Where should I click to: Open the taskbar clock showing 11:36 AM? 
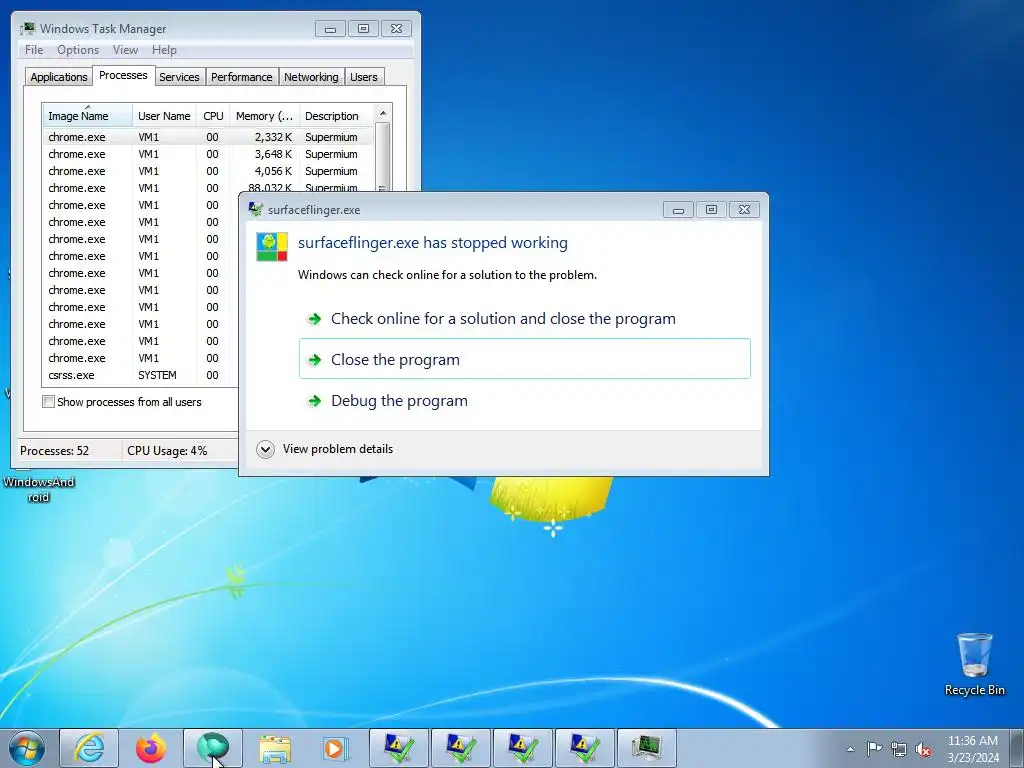pos(972,749)
